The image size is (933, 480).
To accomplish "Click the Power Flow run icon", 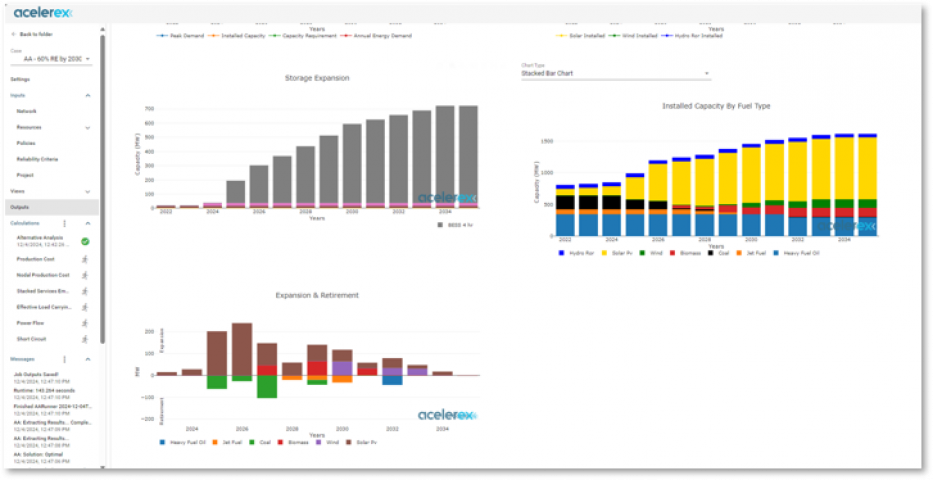I will click(x=85, y=323).
